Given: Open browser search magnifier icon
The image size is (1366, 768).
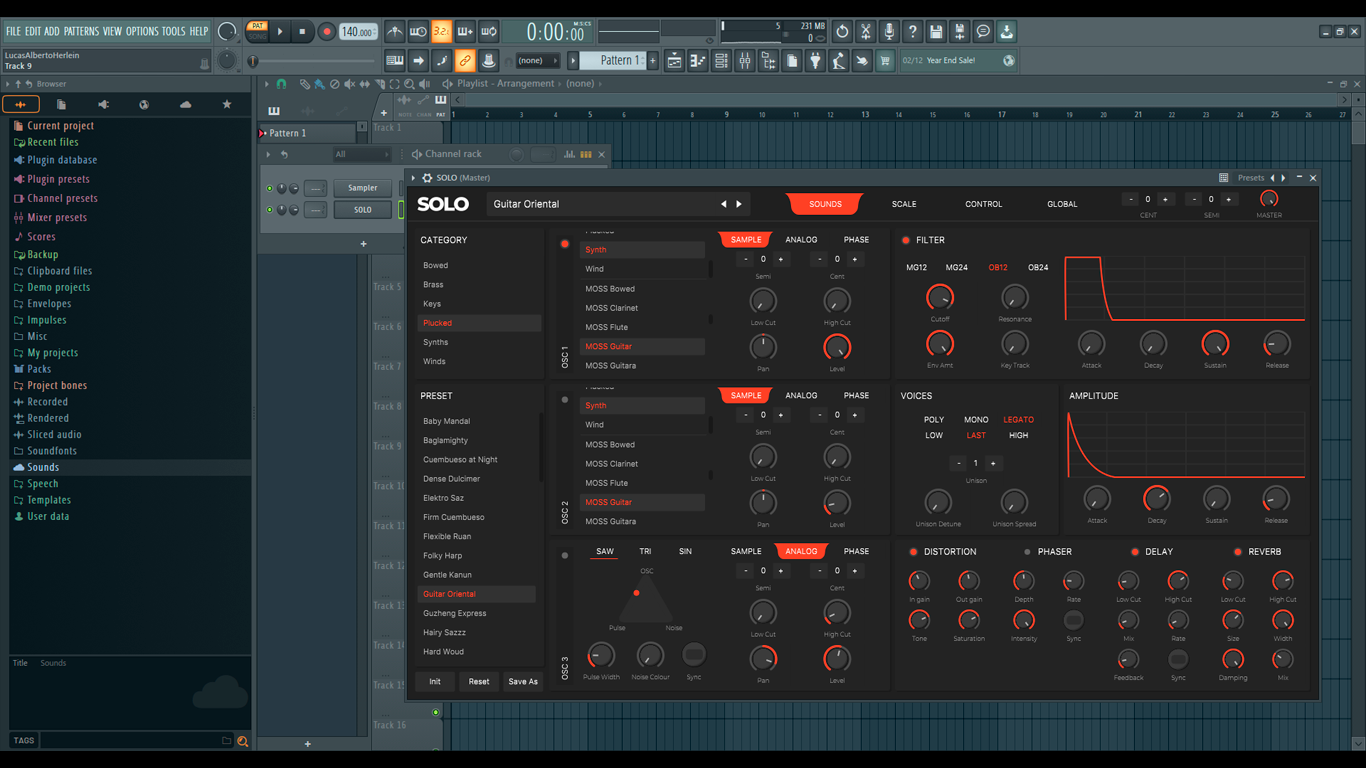Looking at the screenshot, I should tap(242, 741).
